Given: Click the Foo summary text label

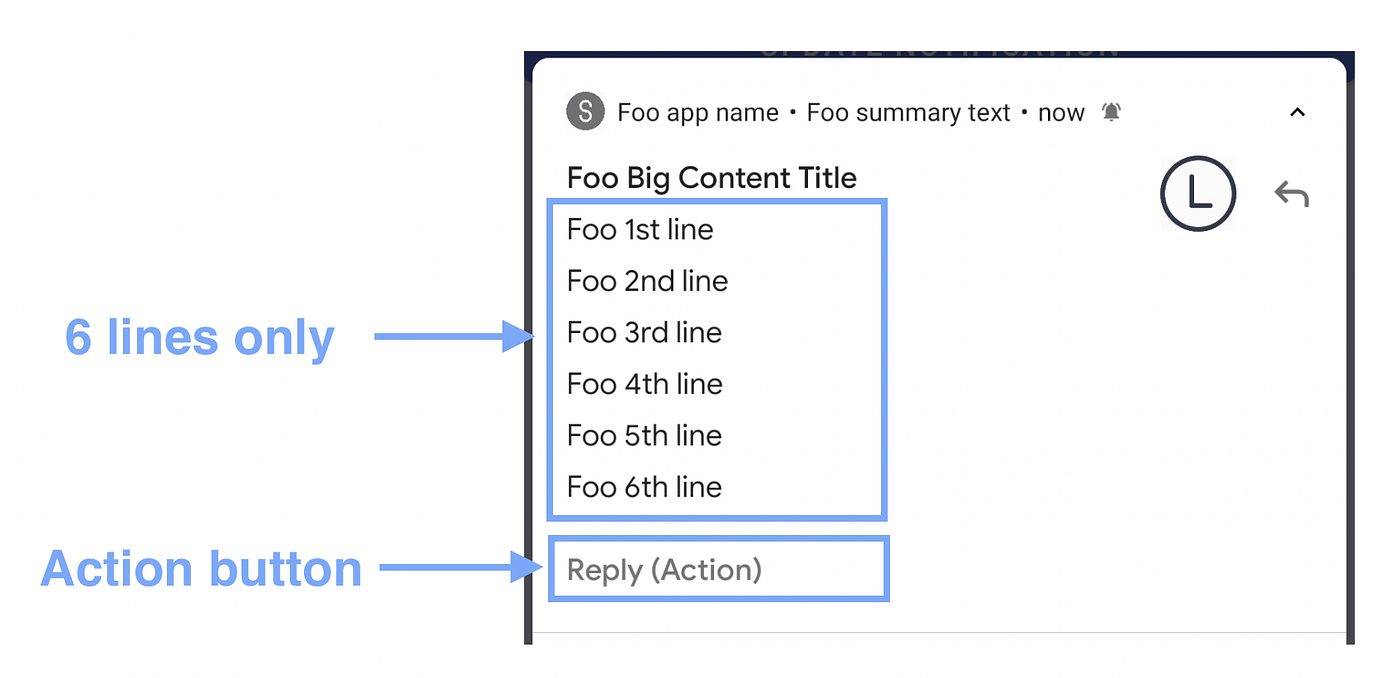Looking at the screenshot, I should click(x=908, y=112).
